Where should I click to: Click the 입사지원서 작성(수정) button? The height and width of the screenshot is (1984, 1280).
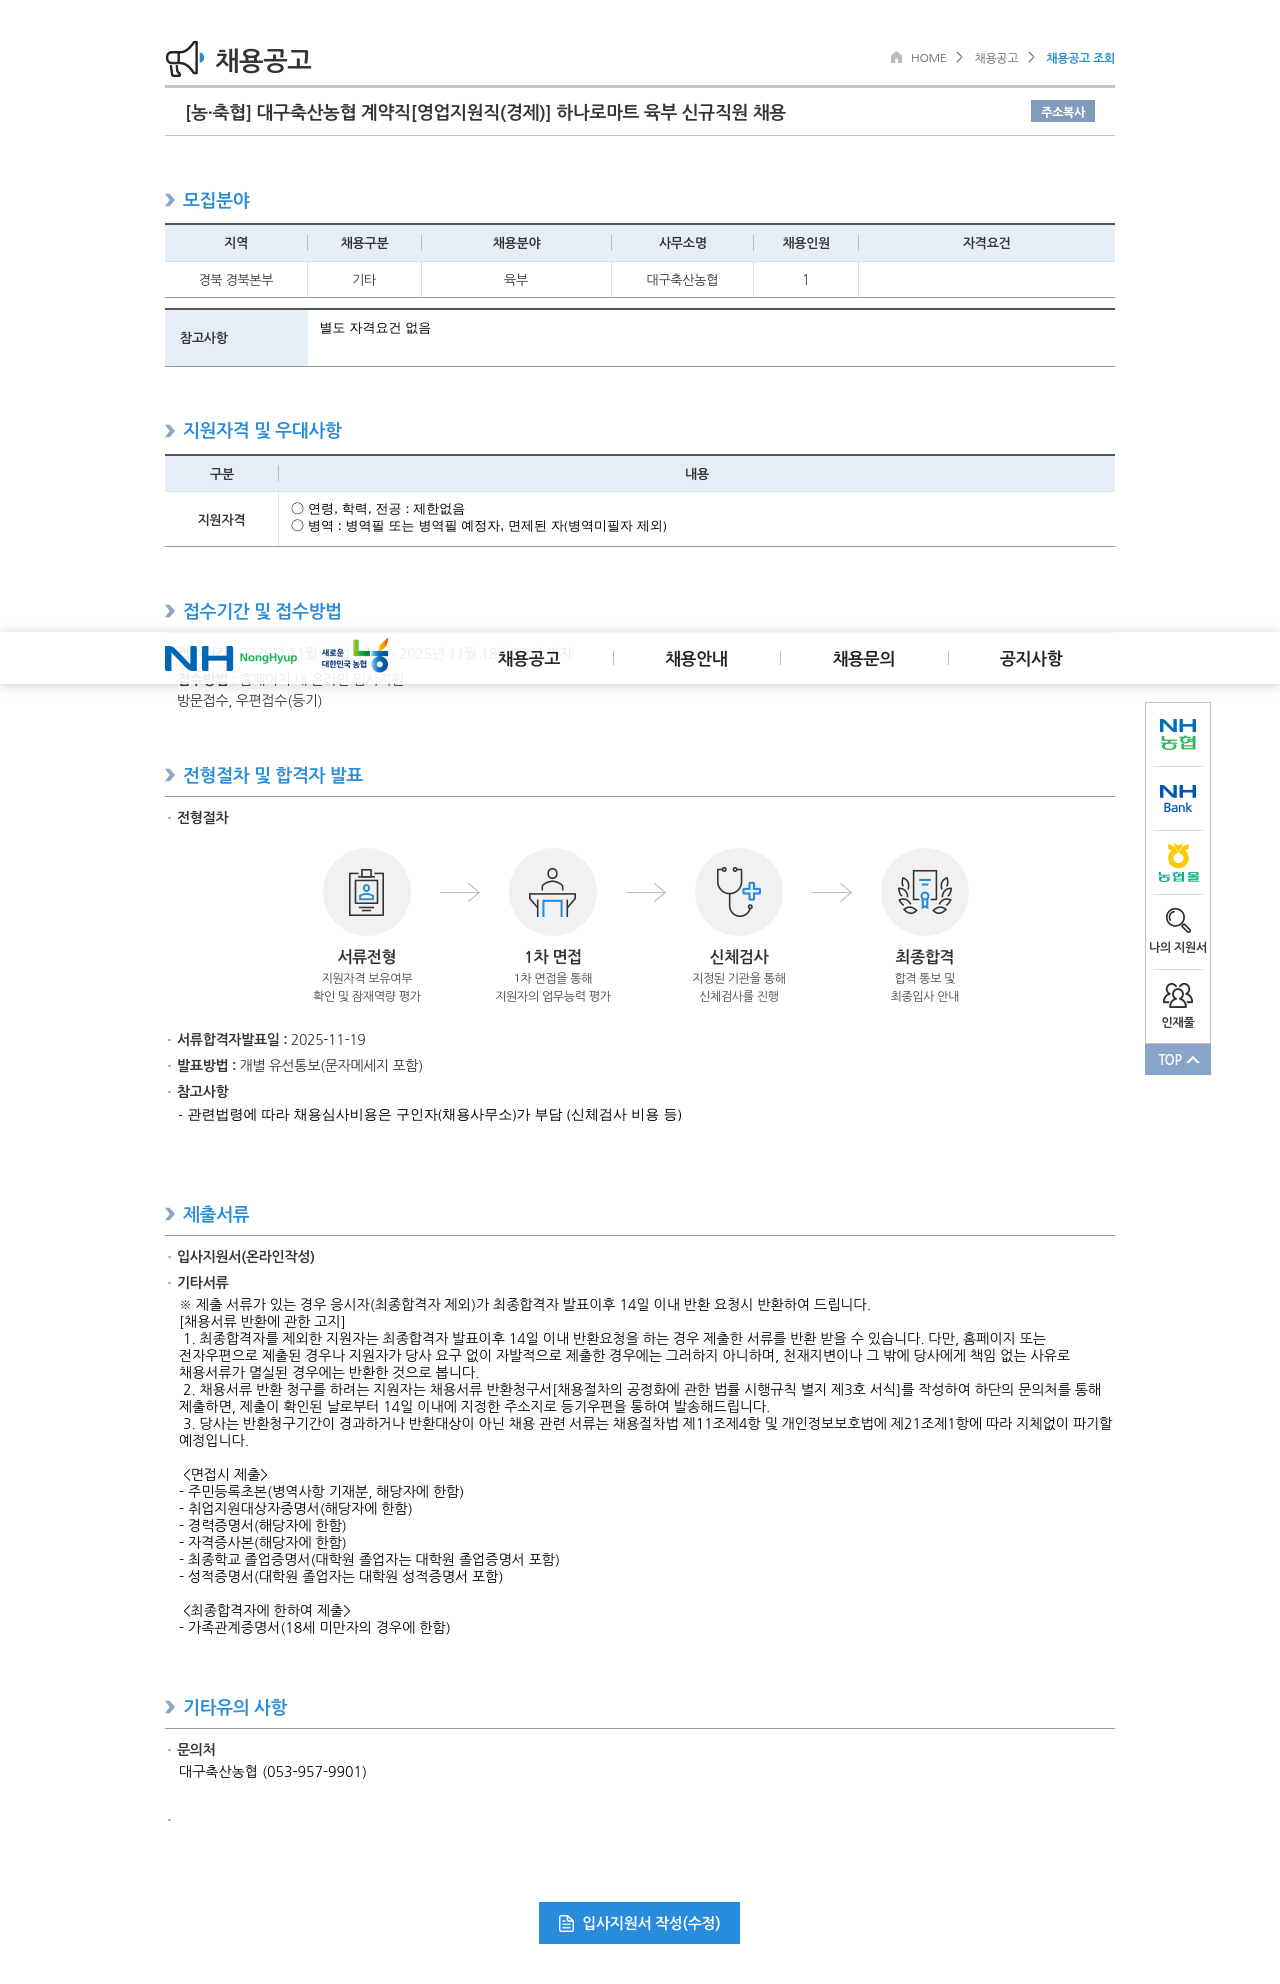[639, 1923]
